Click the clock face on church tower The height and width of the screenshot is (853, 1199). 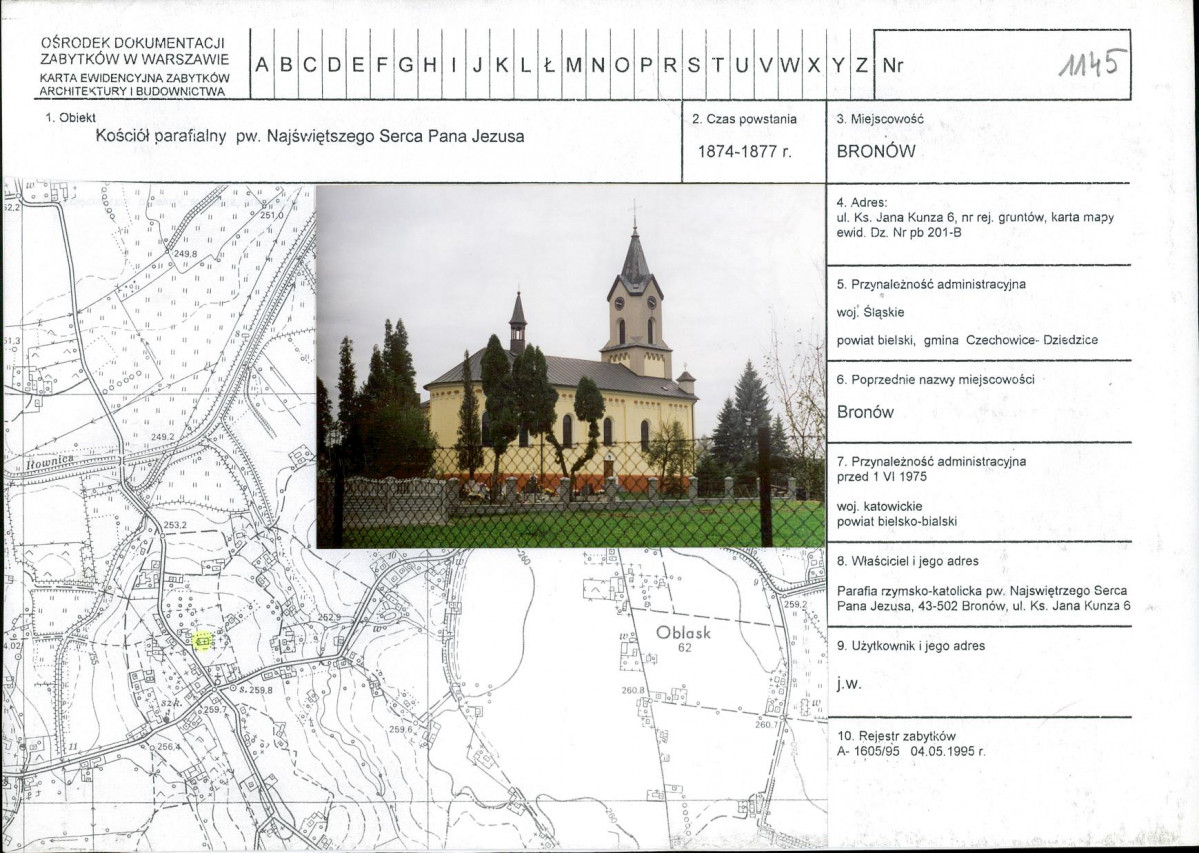[621, 300]
